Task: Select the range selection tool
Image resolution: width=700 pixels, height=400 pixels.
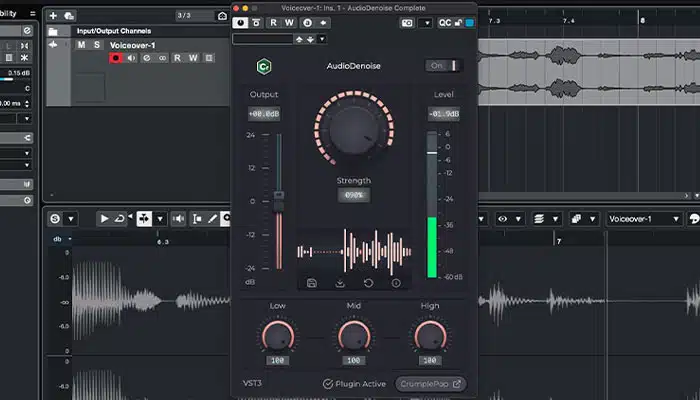Action: [197, 219]
